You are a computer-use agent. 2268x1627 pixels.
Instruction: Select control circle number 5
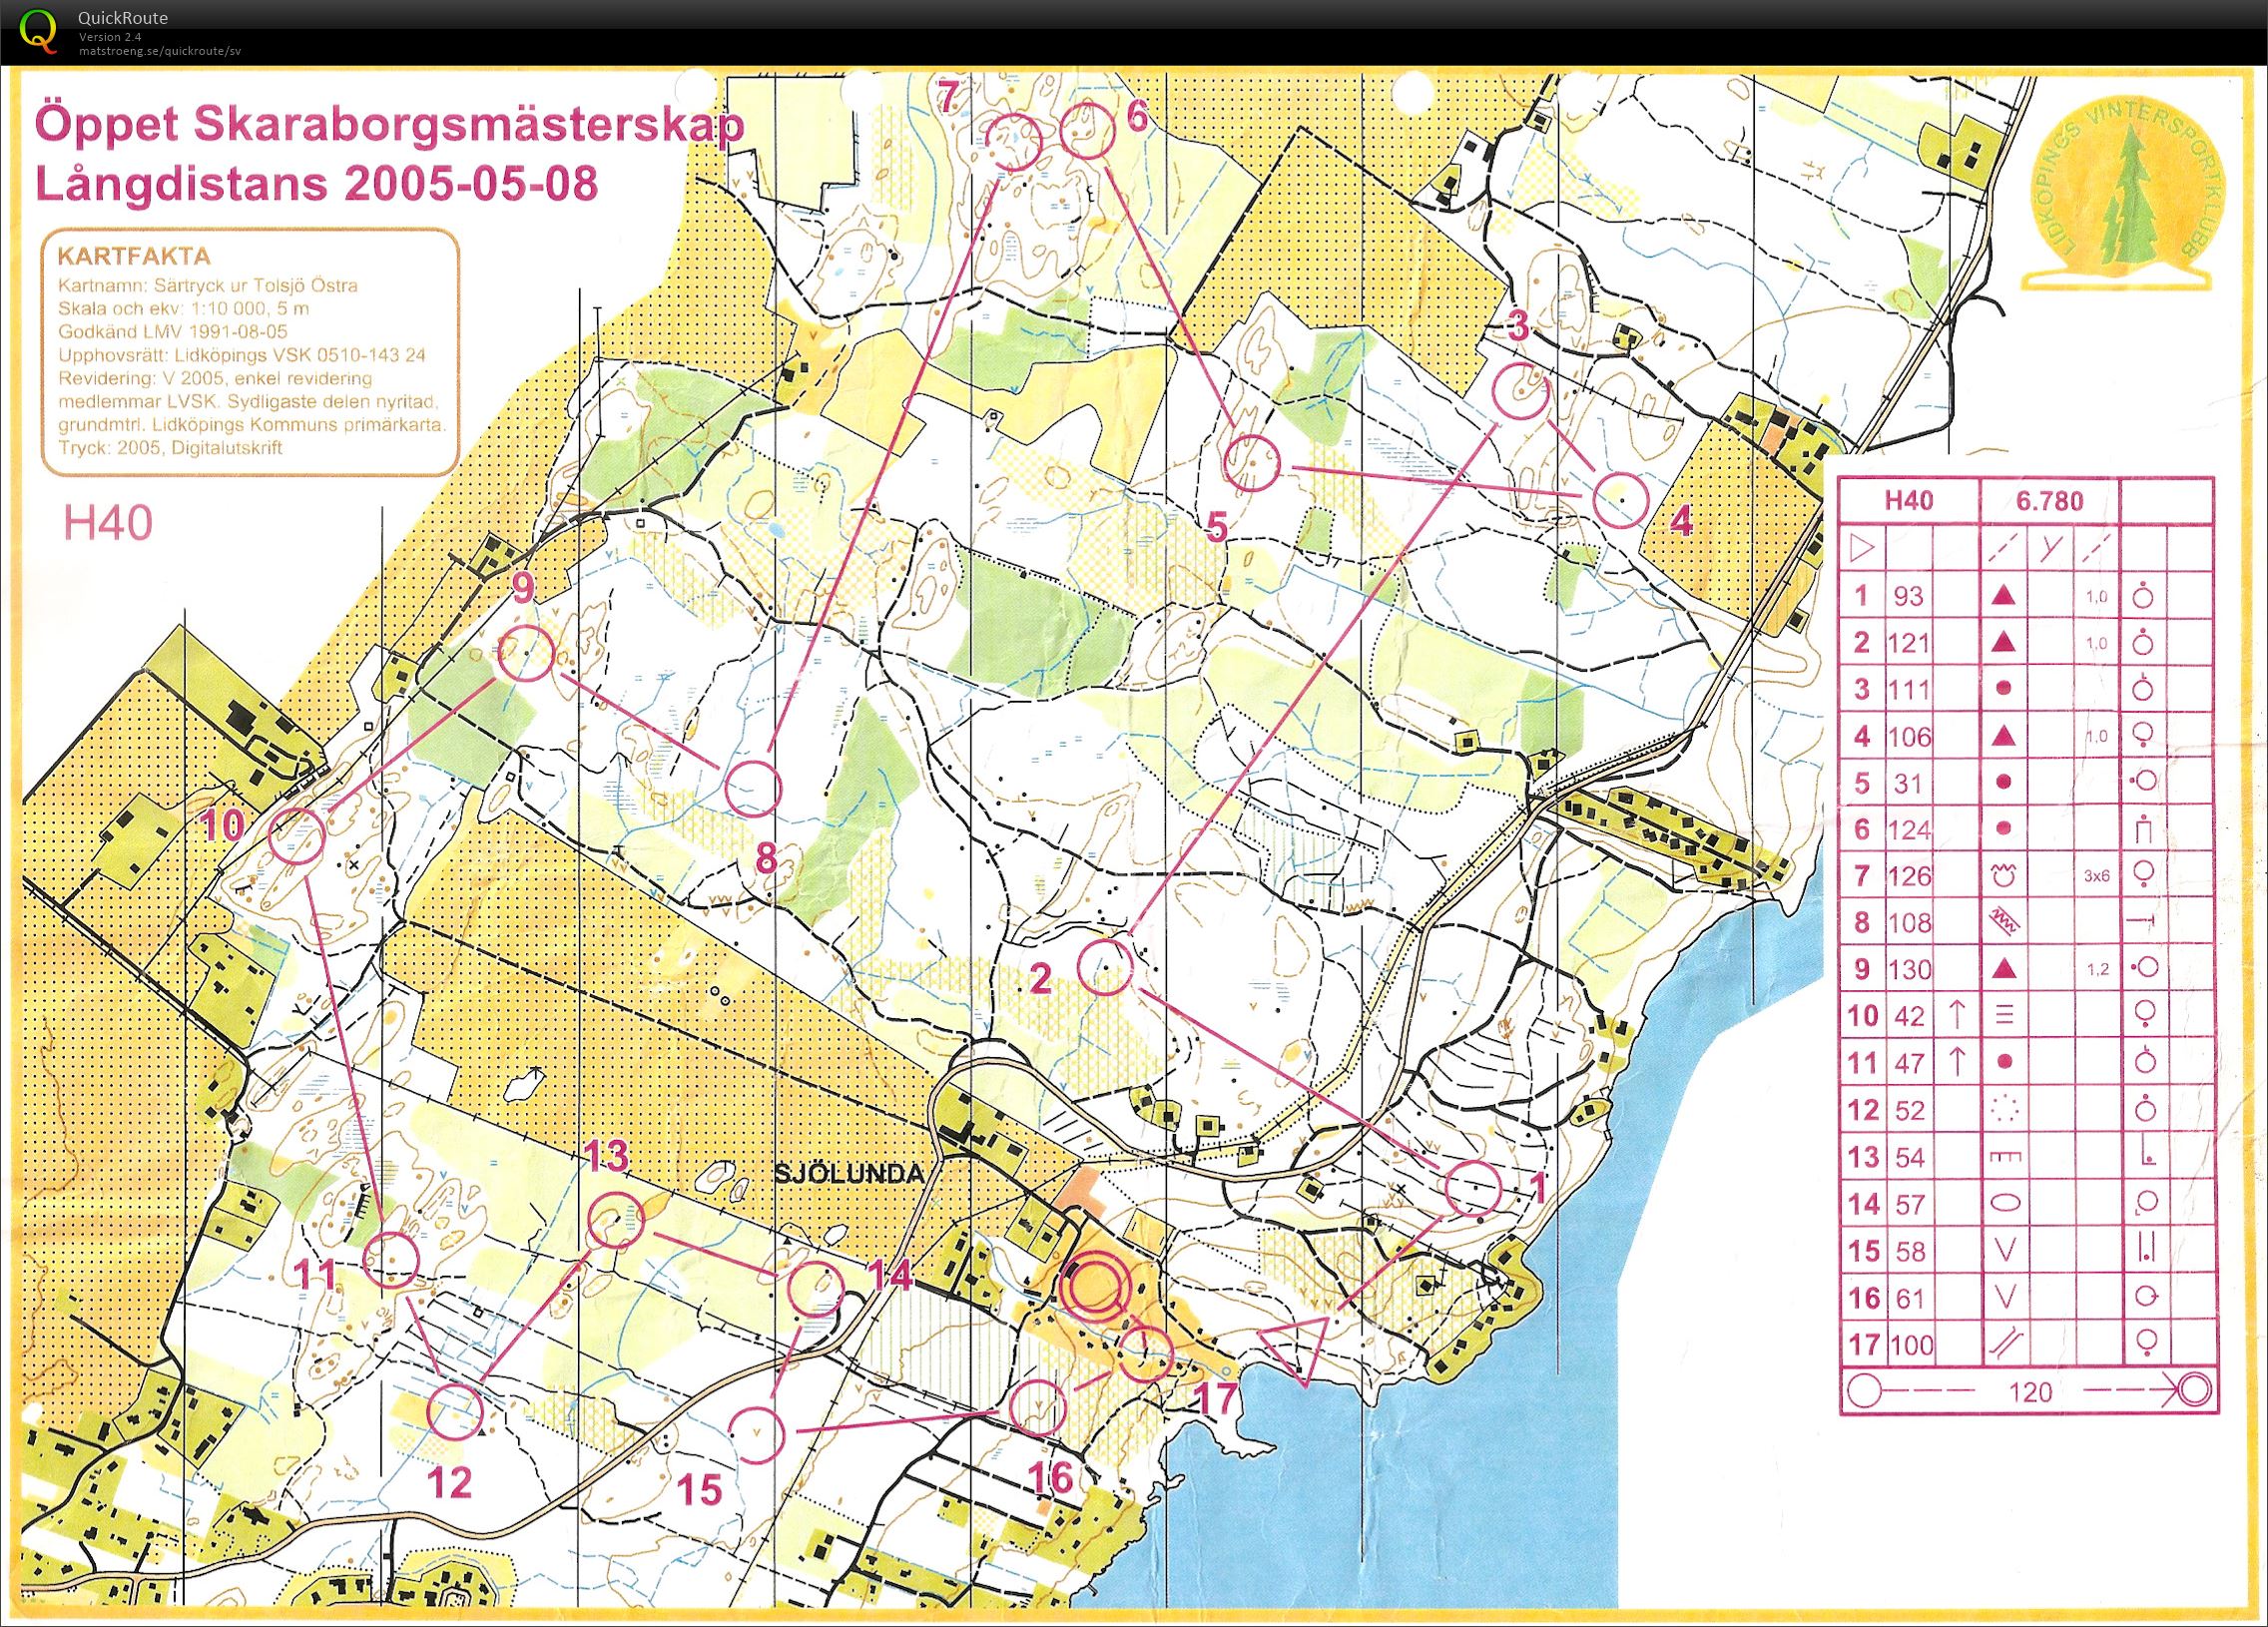click(x=1252, y=462)
